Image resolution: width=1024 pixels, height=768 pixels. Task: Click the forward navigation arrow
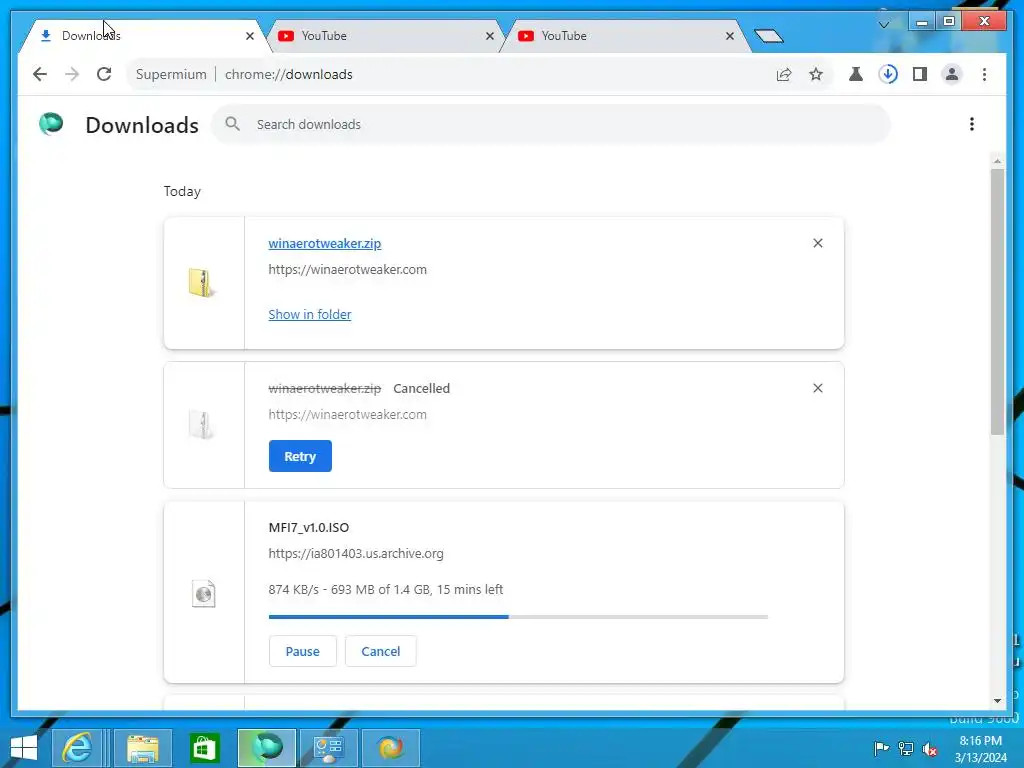coord(72,74)
